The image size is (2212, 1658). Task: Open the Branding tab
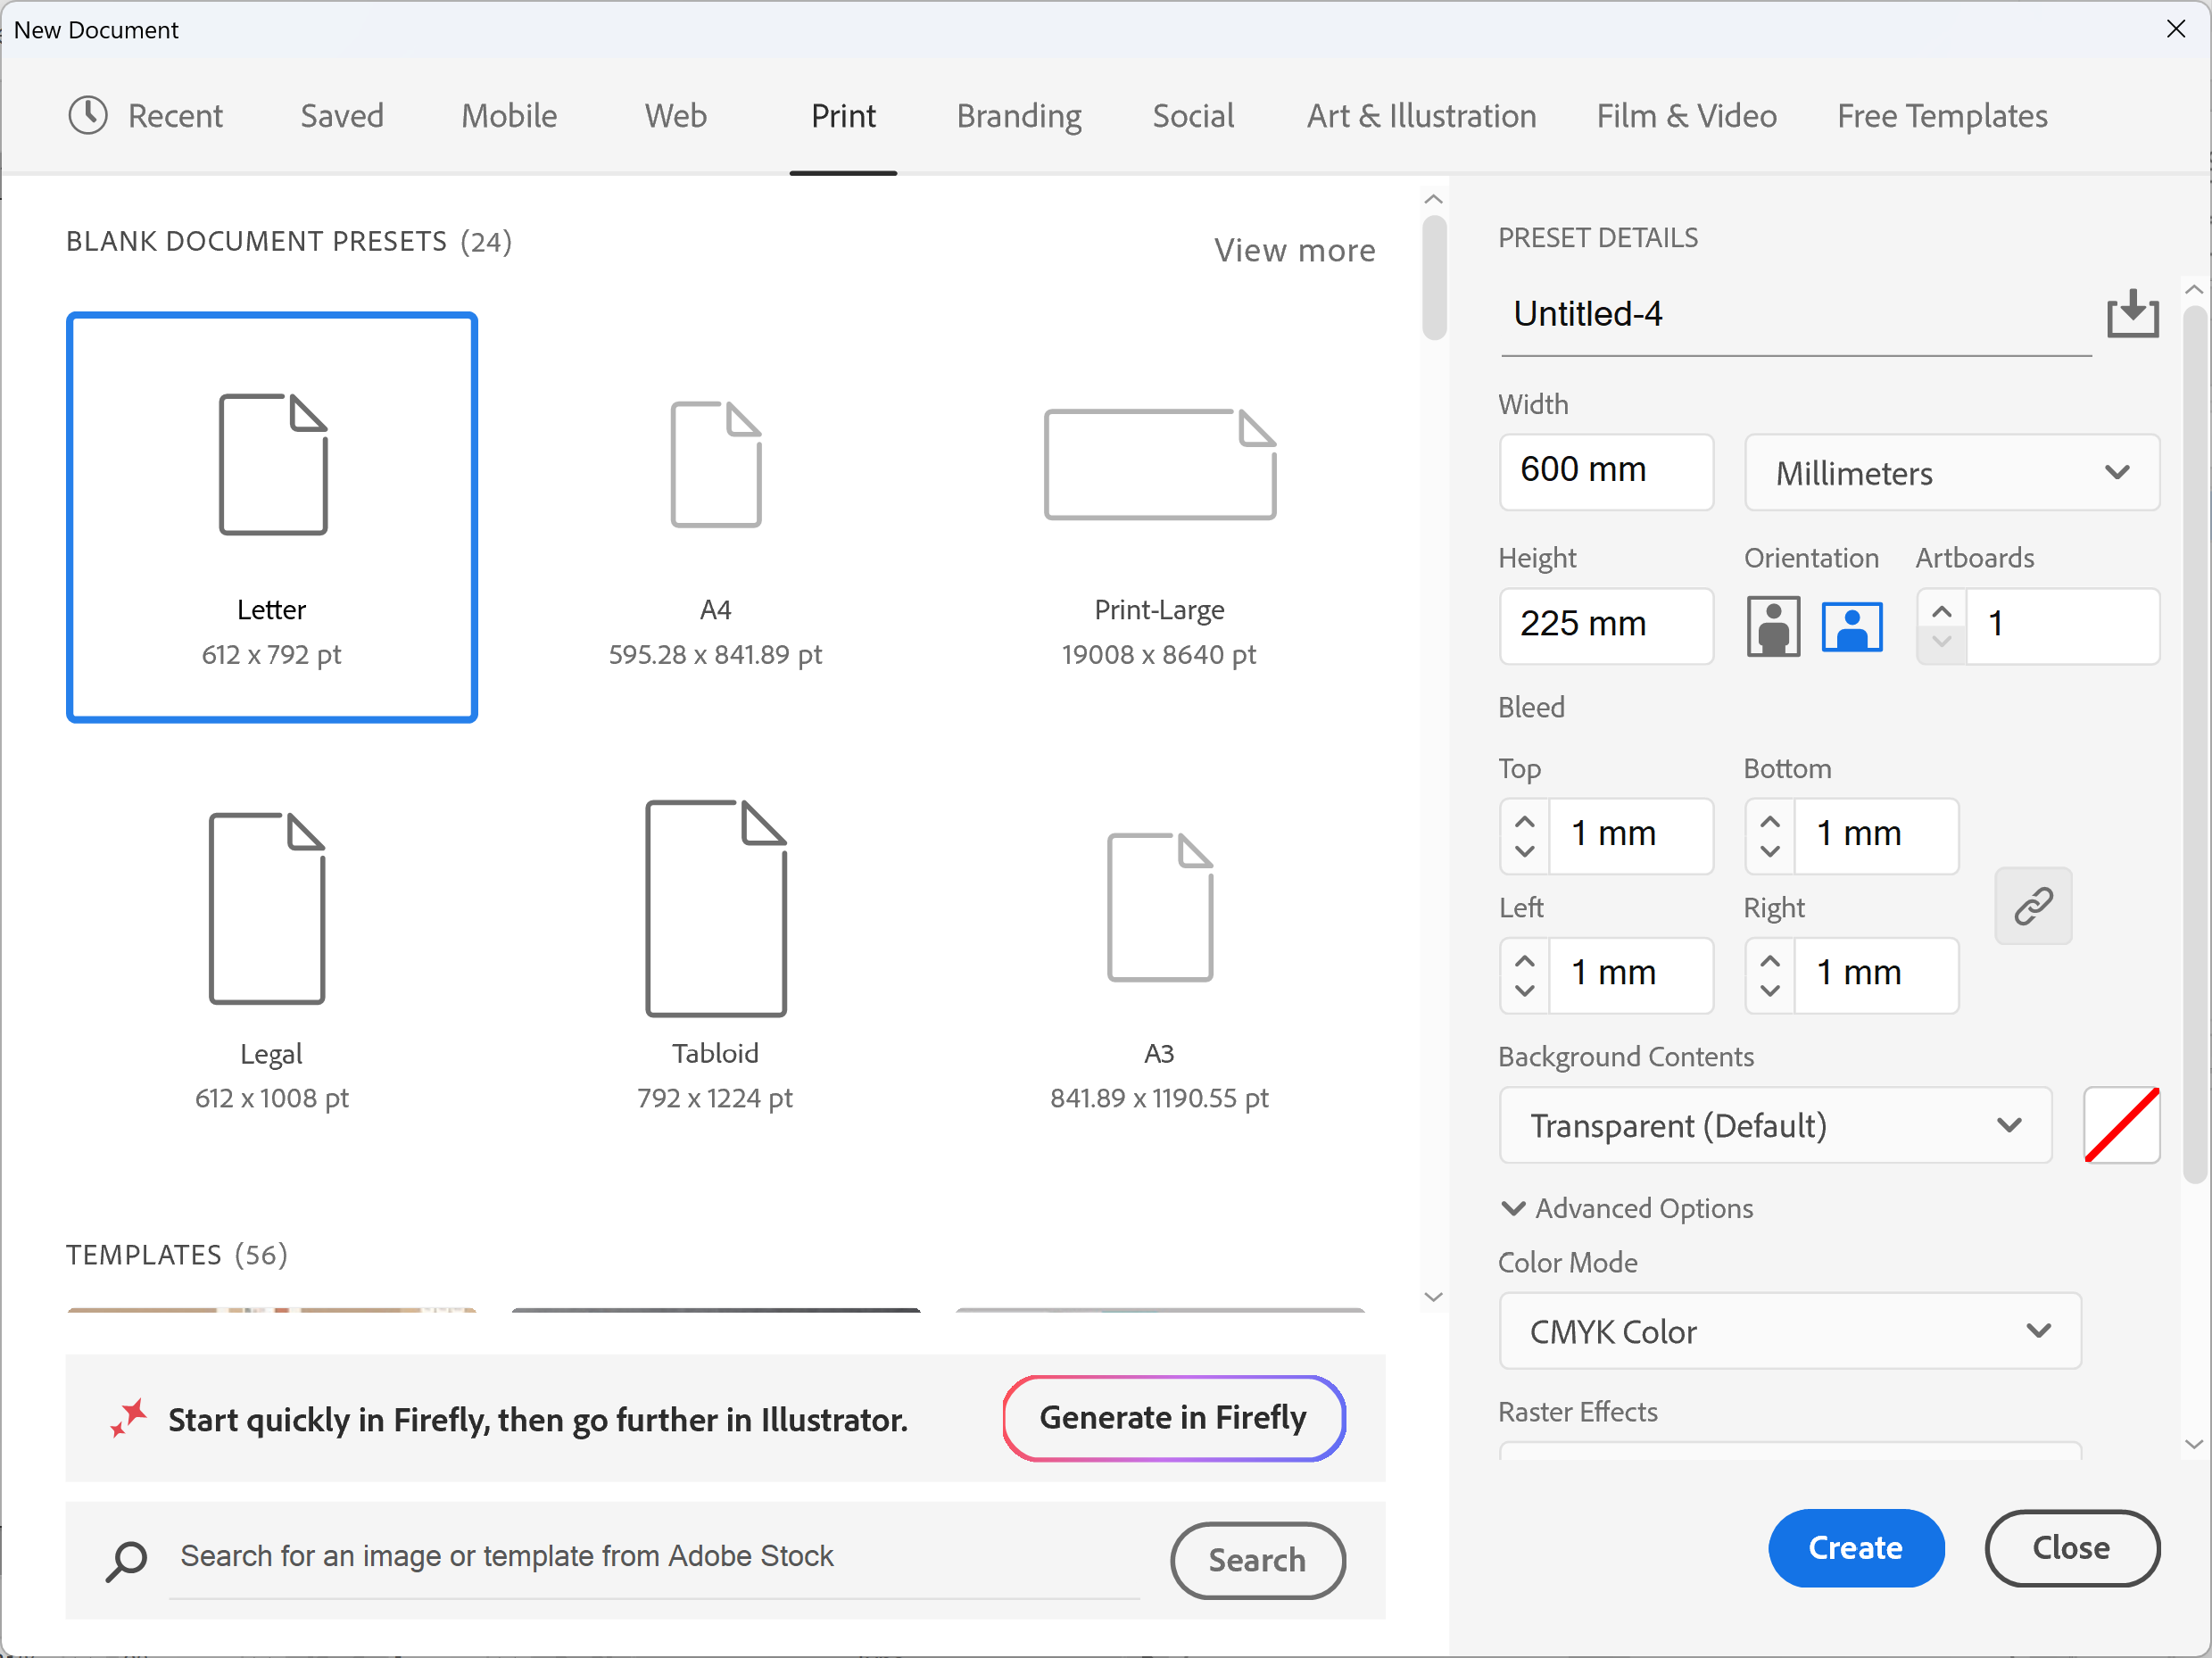1018,116
